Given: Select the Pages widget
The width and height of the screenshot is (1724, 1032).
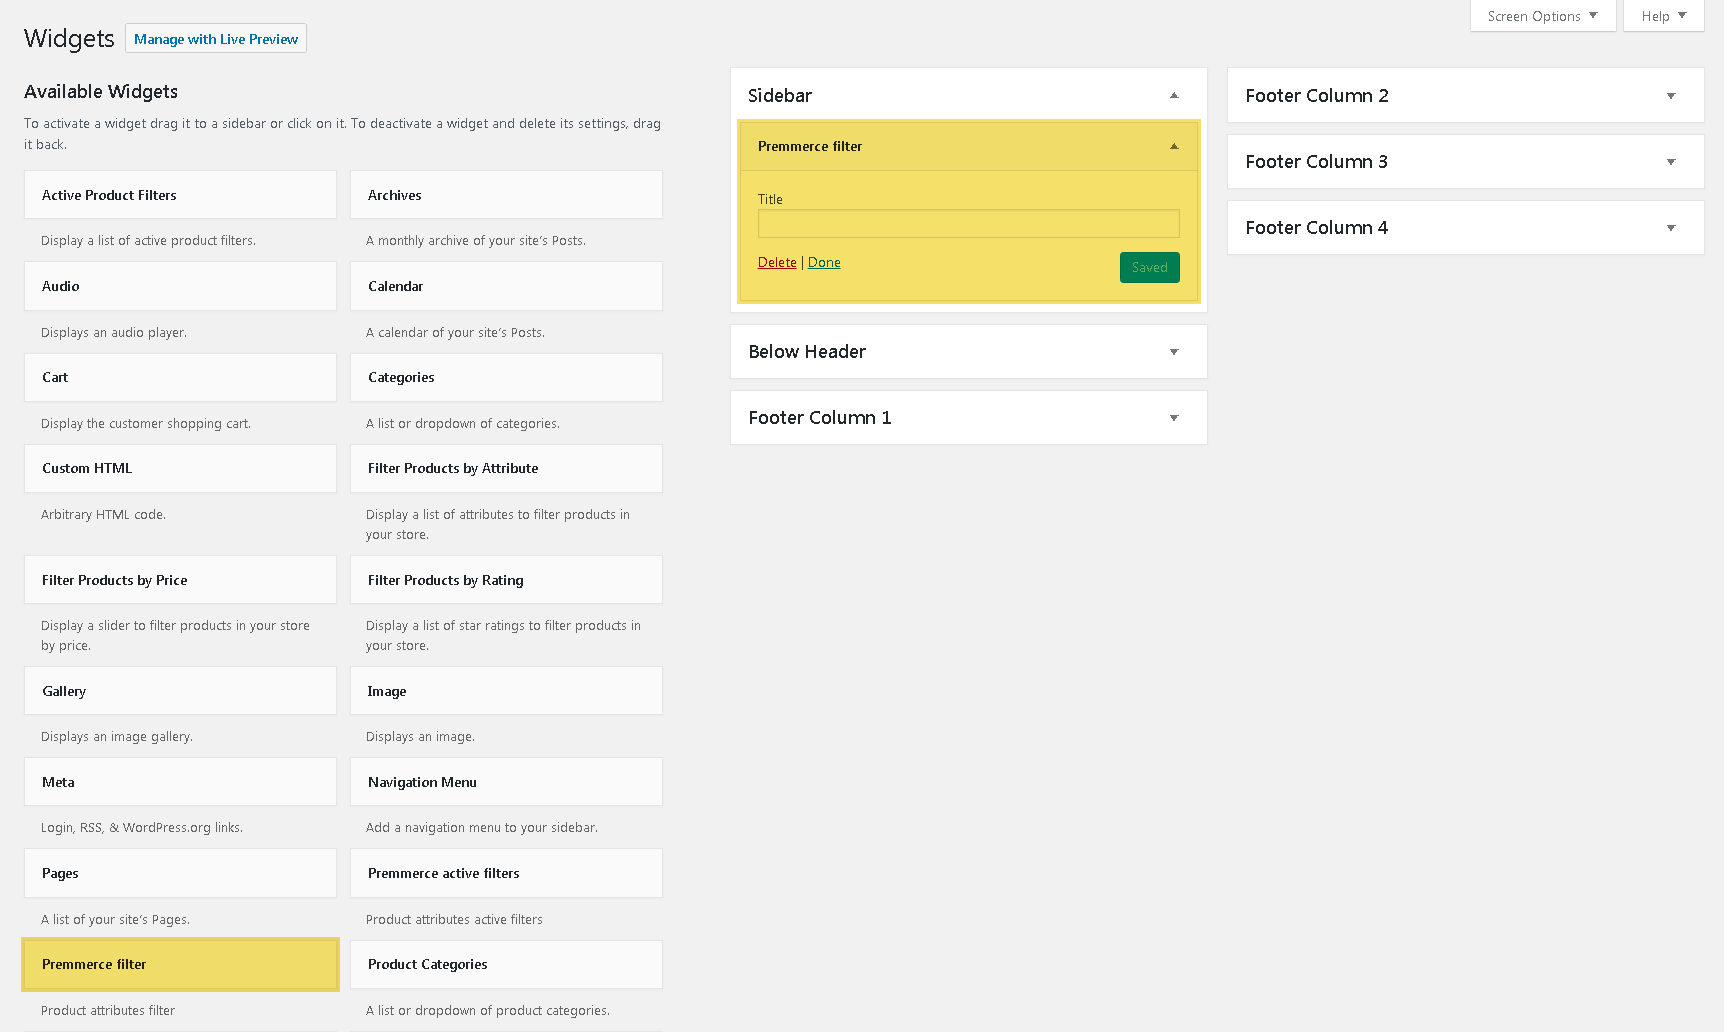Looking at the screenshot, I should coord(181,873).
